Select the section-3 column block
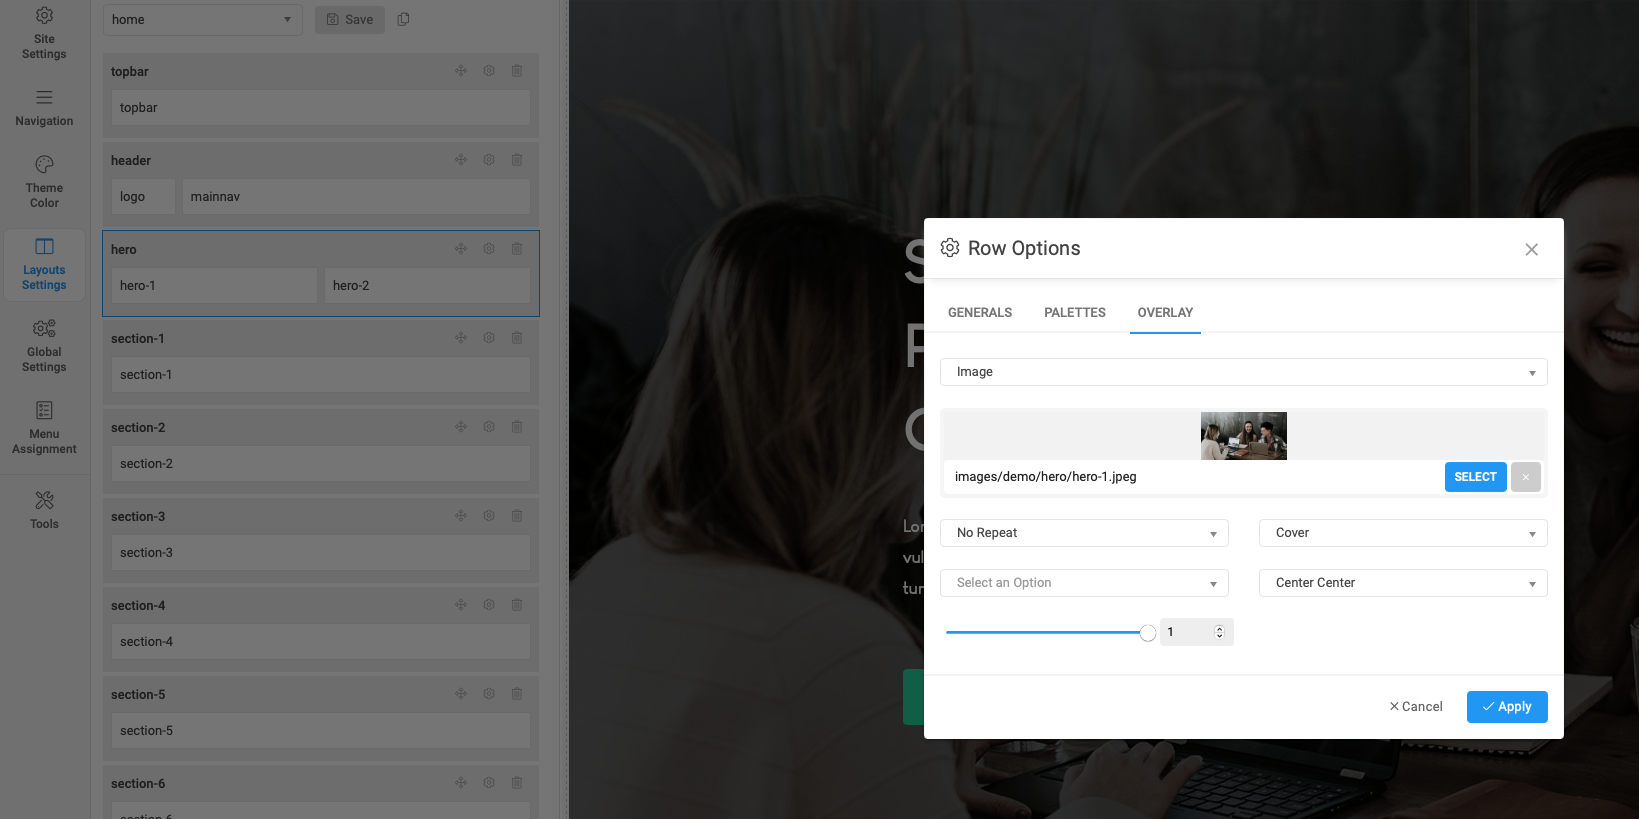 (321, 553)
